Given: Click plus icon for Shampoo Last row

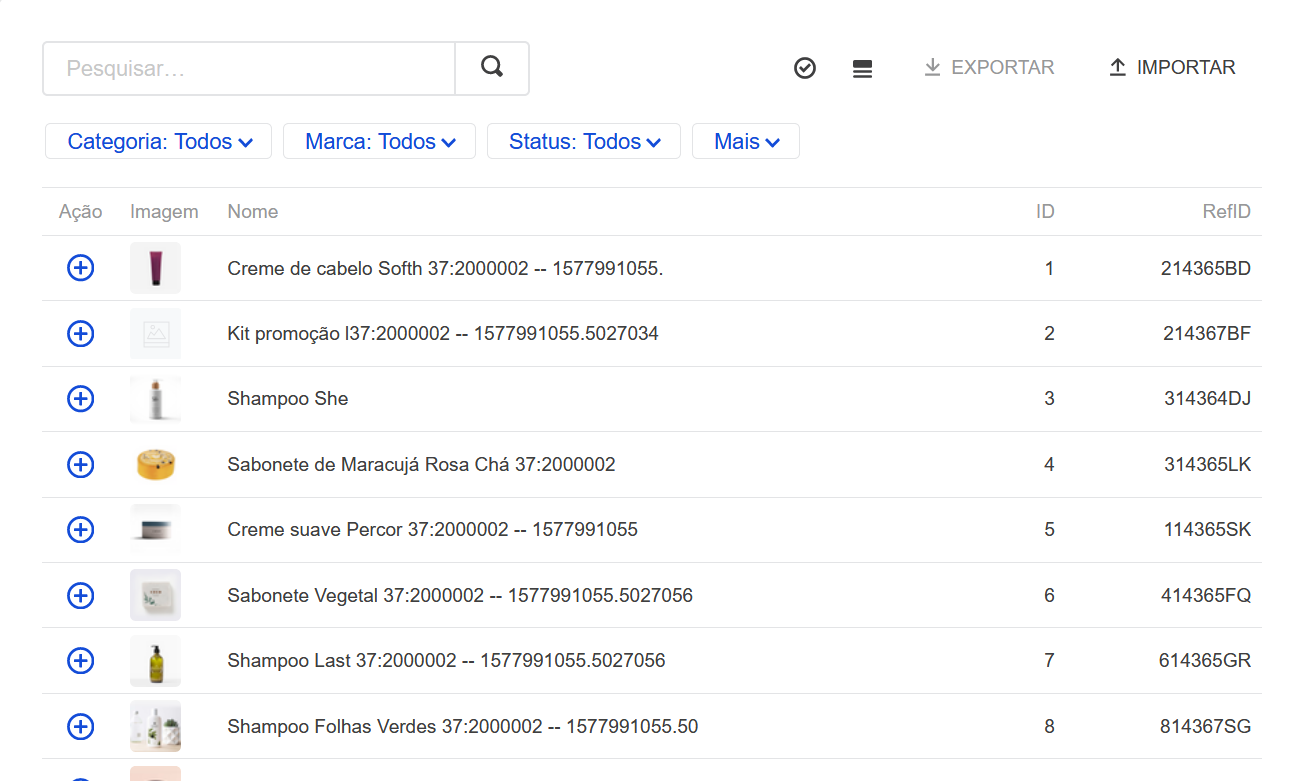Looking at the screenshot, I should click(x=80, y=660).
